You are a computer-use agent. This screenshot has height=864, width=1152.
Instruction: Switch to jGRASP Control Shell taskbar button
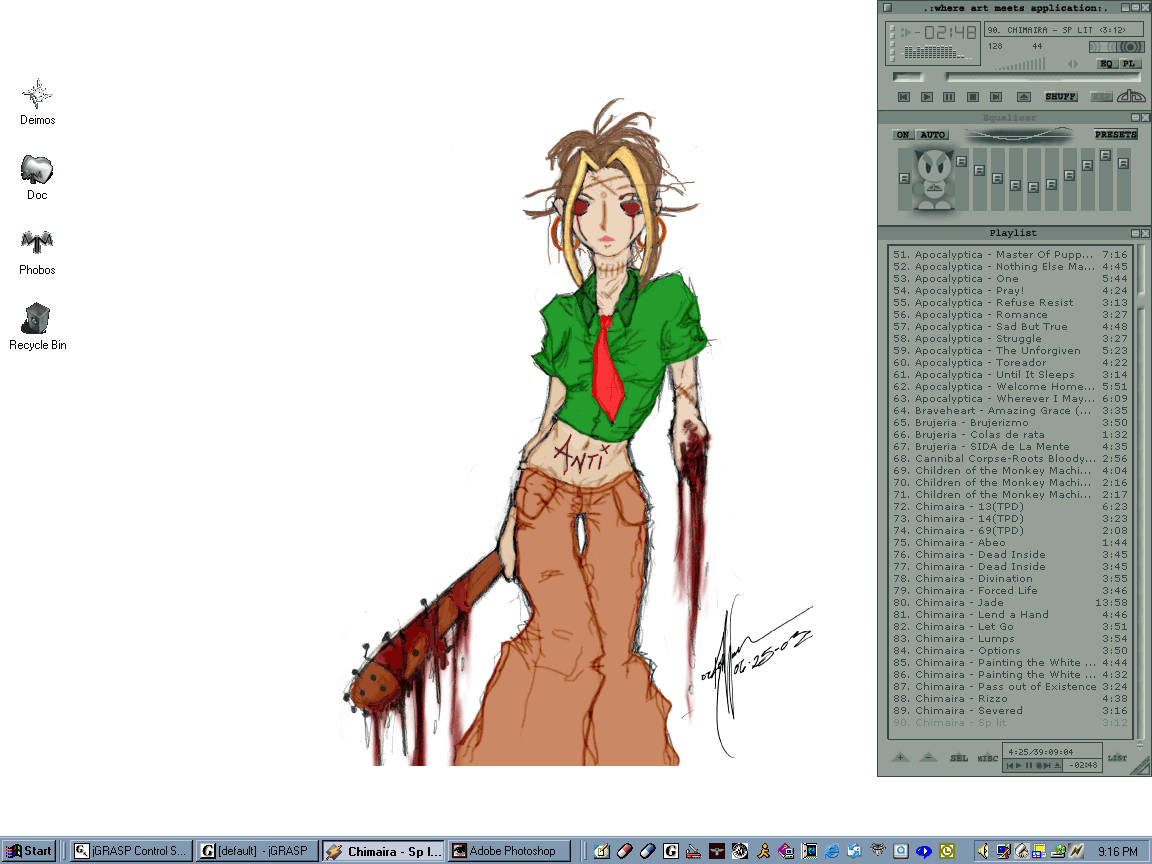click(131, 851)
